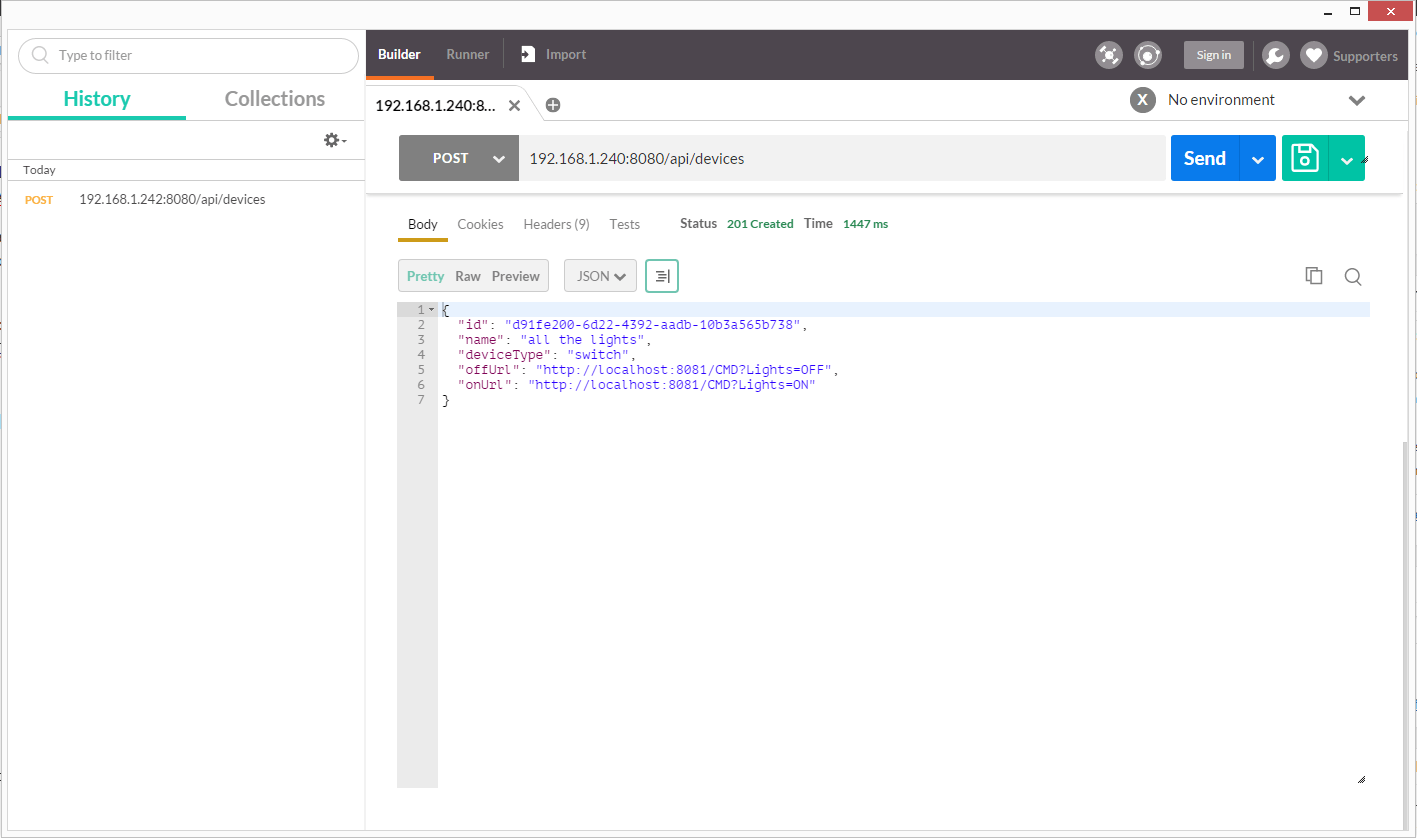
Task: Open the JSON format dropdown
Action: (x=600, y=276)
